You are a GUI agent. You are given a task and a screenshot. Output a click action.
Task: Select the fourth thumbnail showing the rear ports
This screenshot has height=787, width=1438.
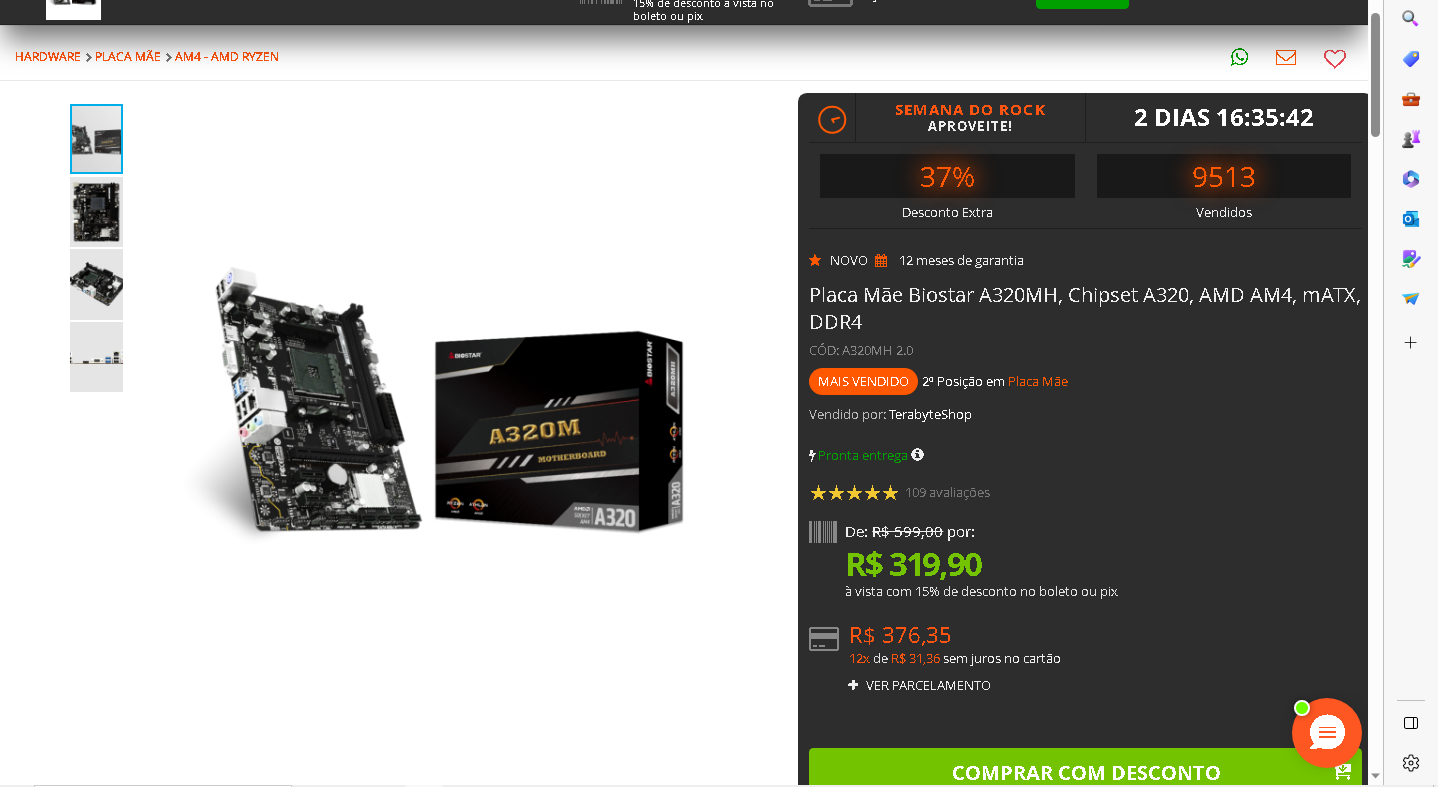(96, 356)
